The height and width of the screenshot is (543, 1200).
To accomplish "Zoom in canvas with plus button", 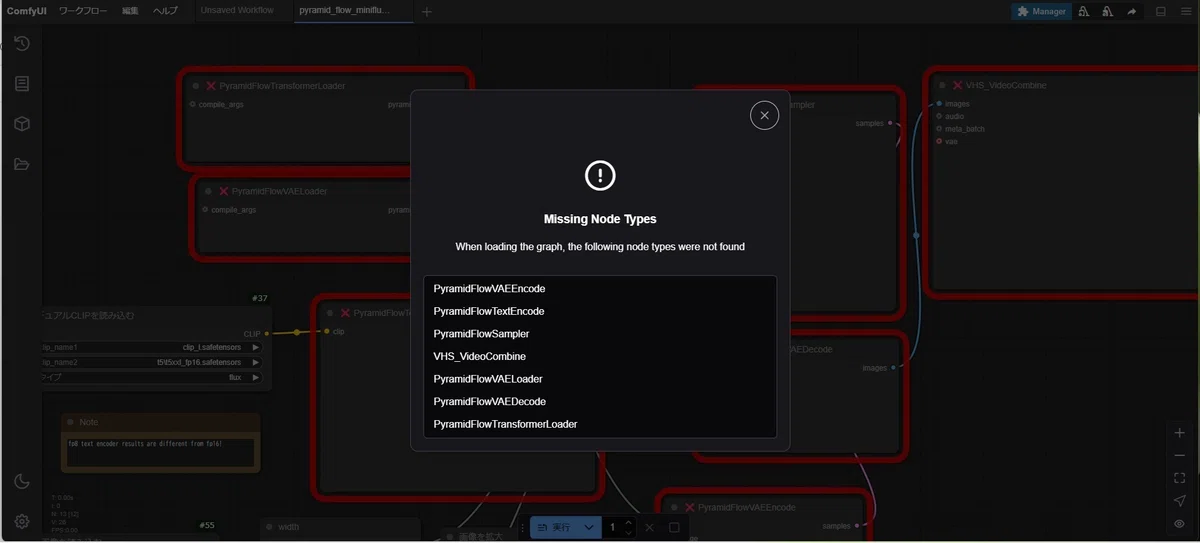I will (1180, 433).
